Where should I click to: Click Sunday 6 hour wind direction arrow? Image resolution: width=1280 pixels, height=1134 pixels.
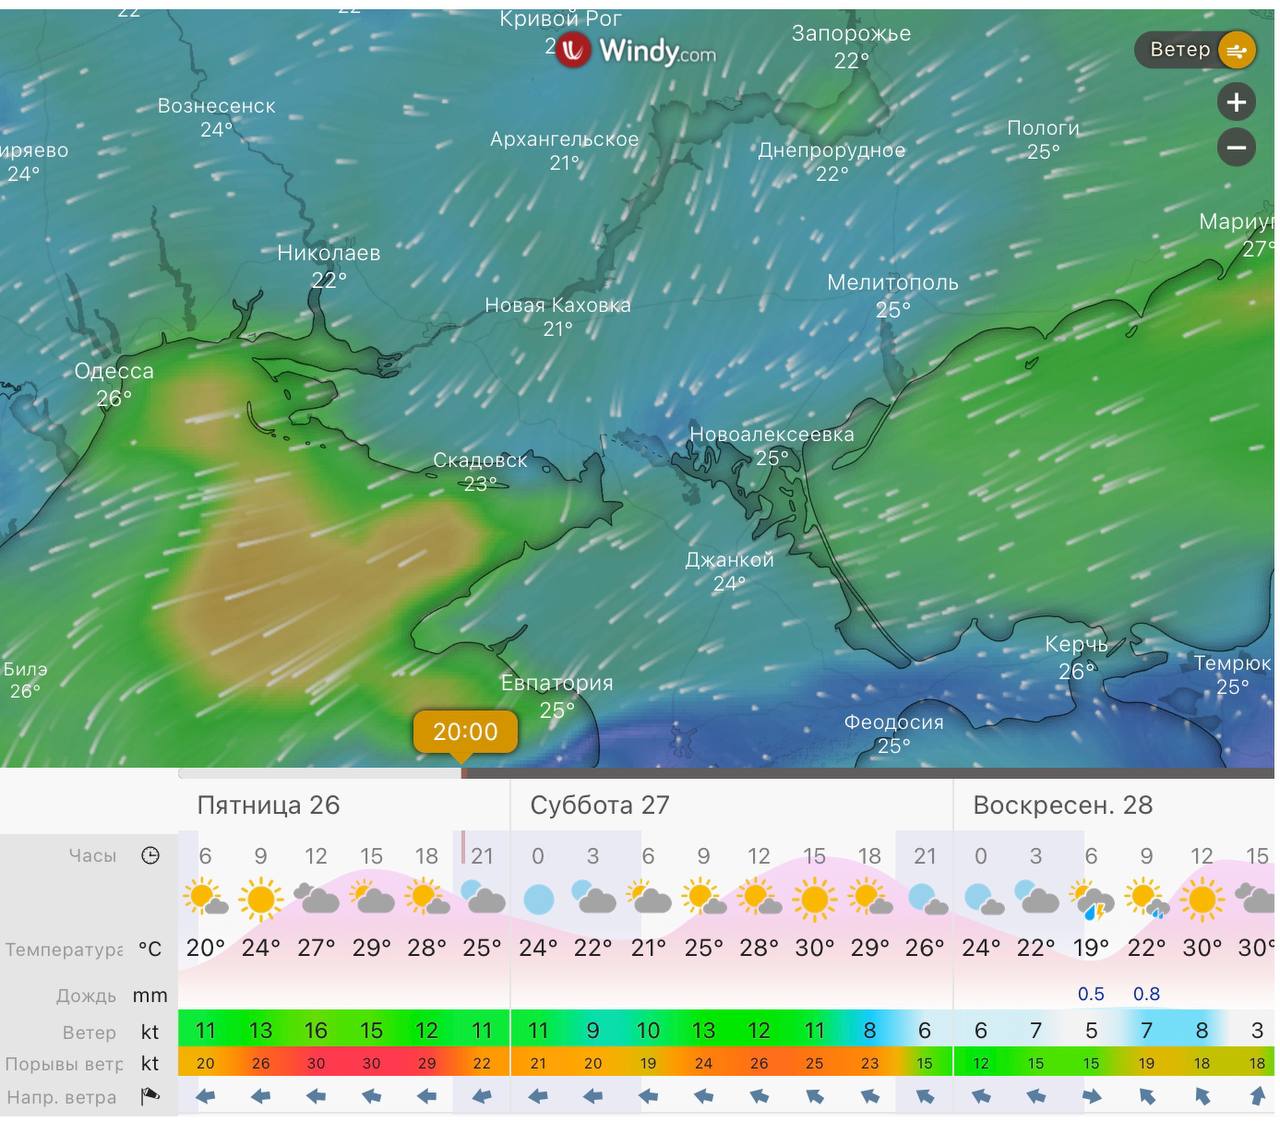(1091, 1097)
